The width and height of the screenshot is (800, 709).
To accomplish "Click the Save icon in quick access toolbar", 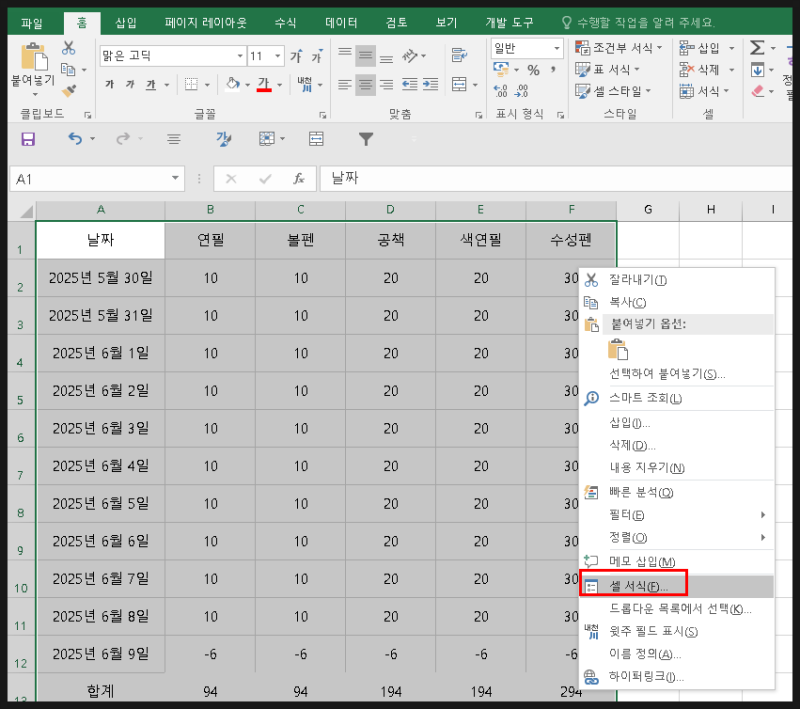I will [28, 139].
